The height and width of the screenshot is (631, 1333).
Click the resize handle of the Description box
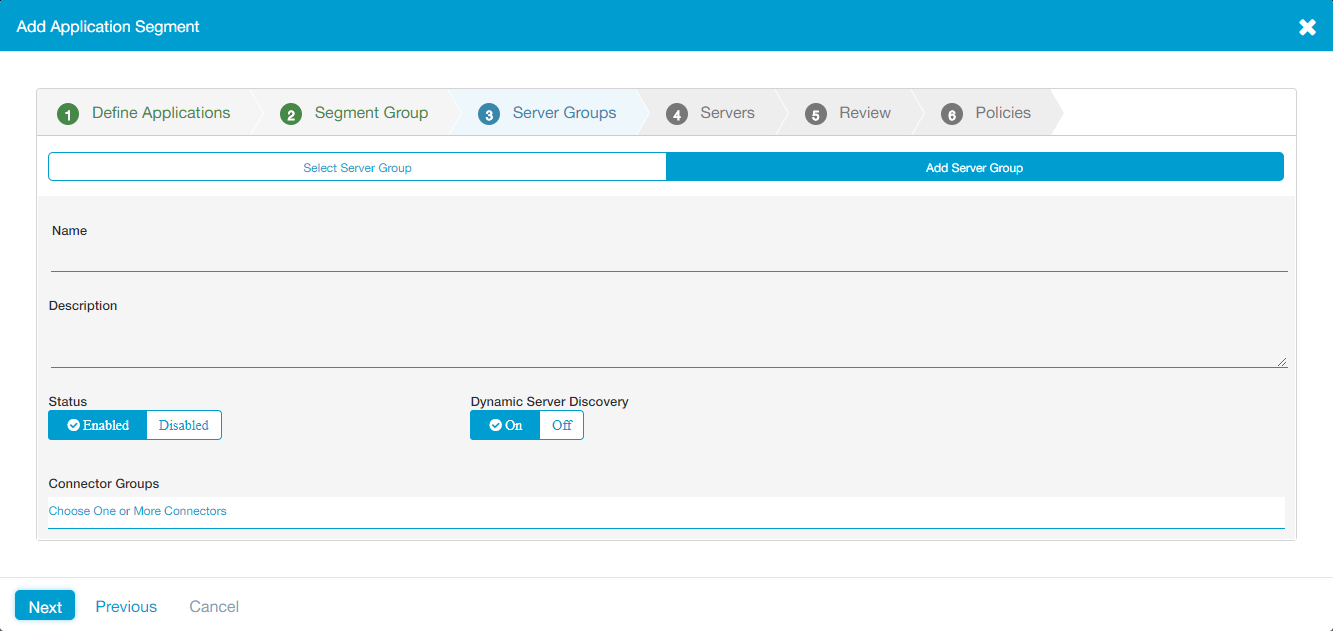pos(1281,360)
